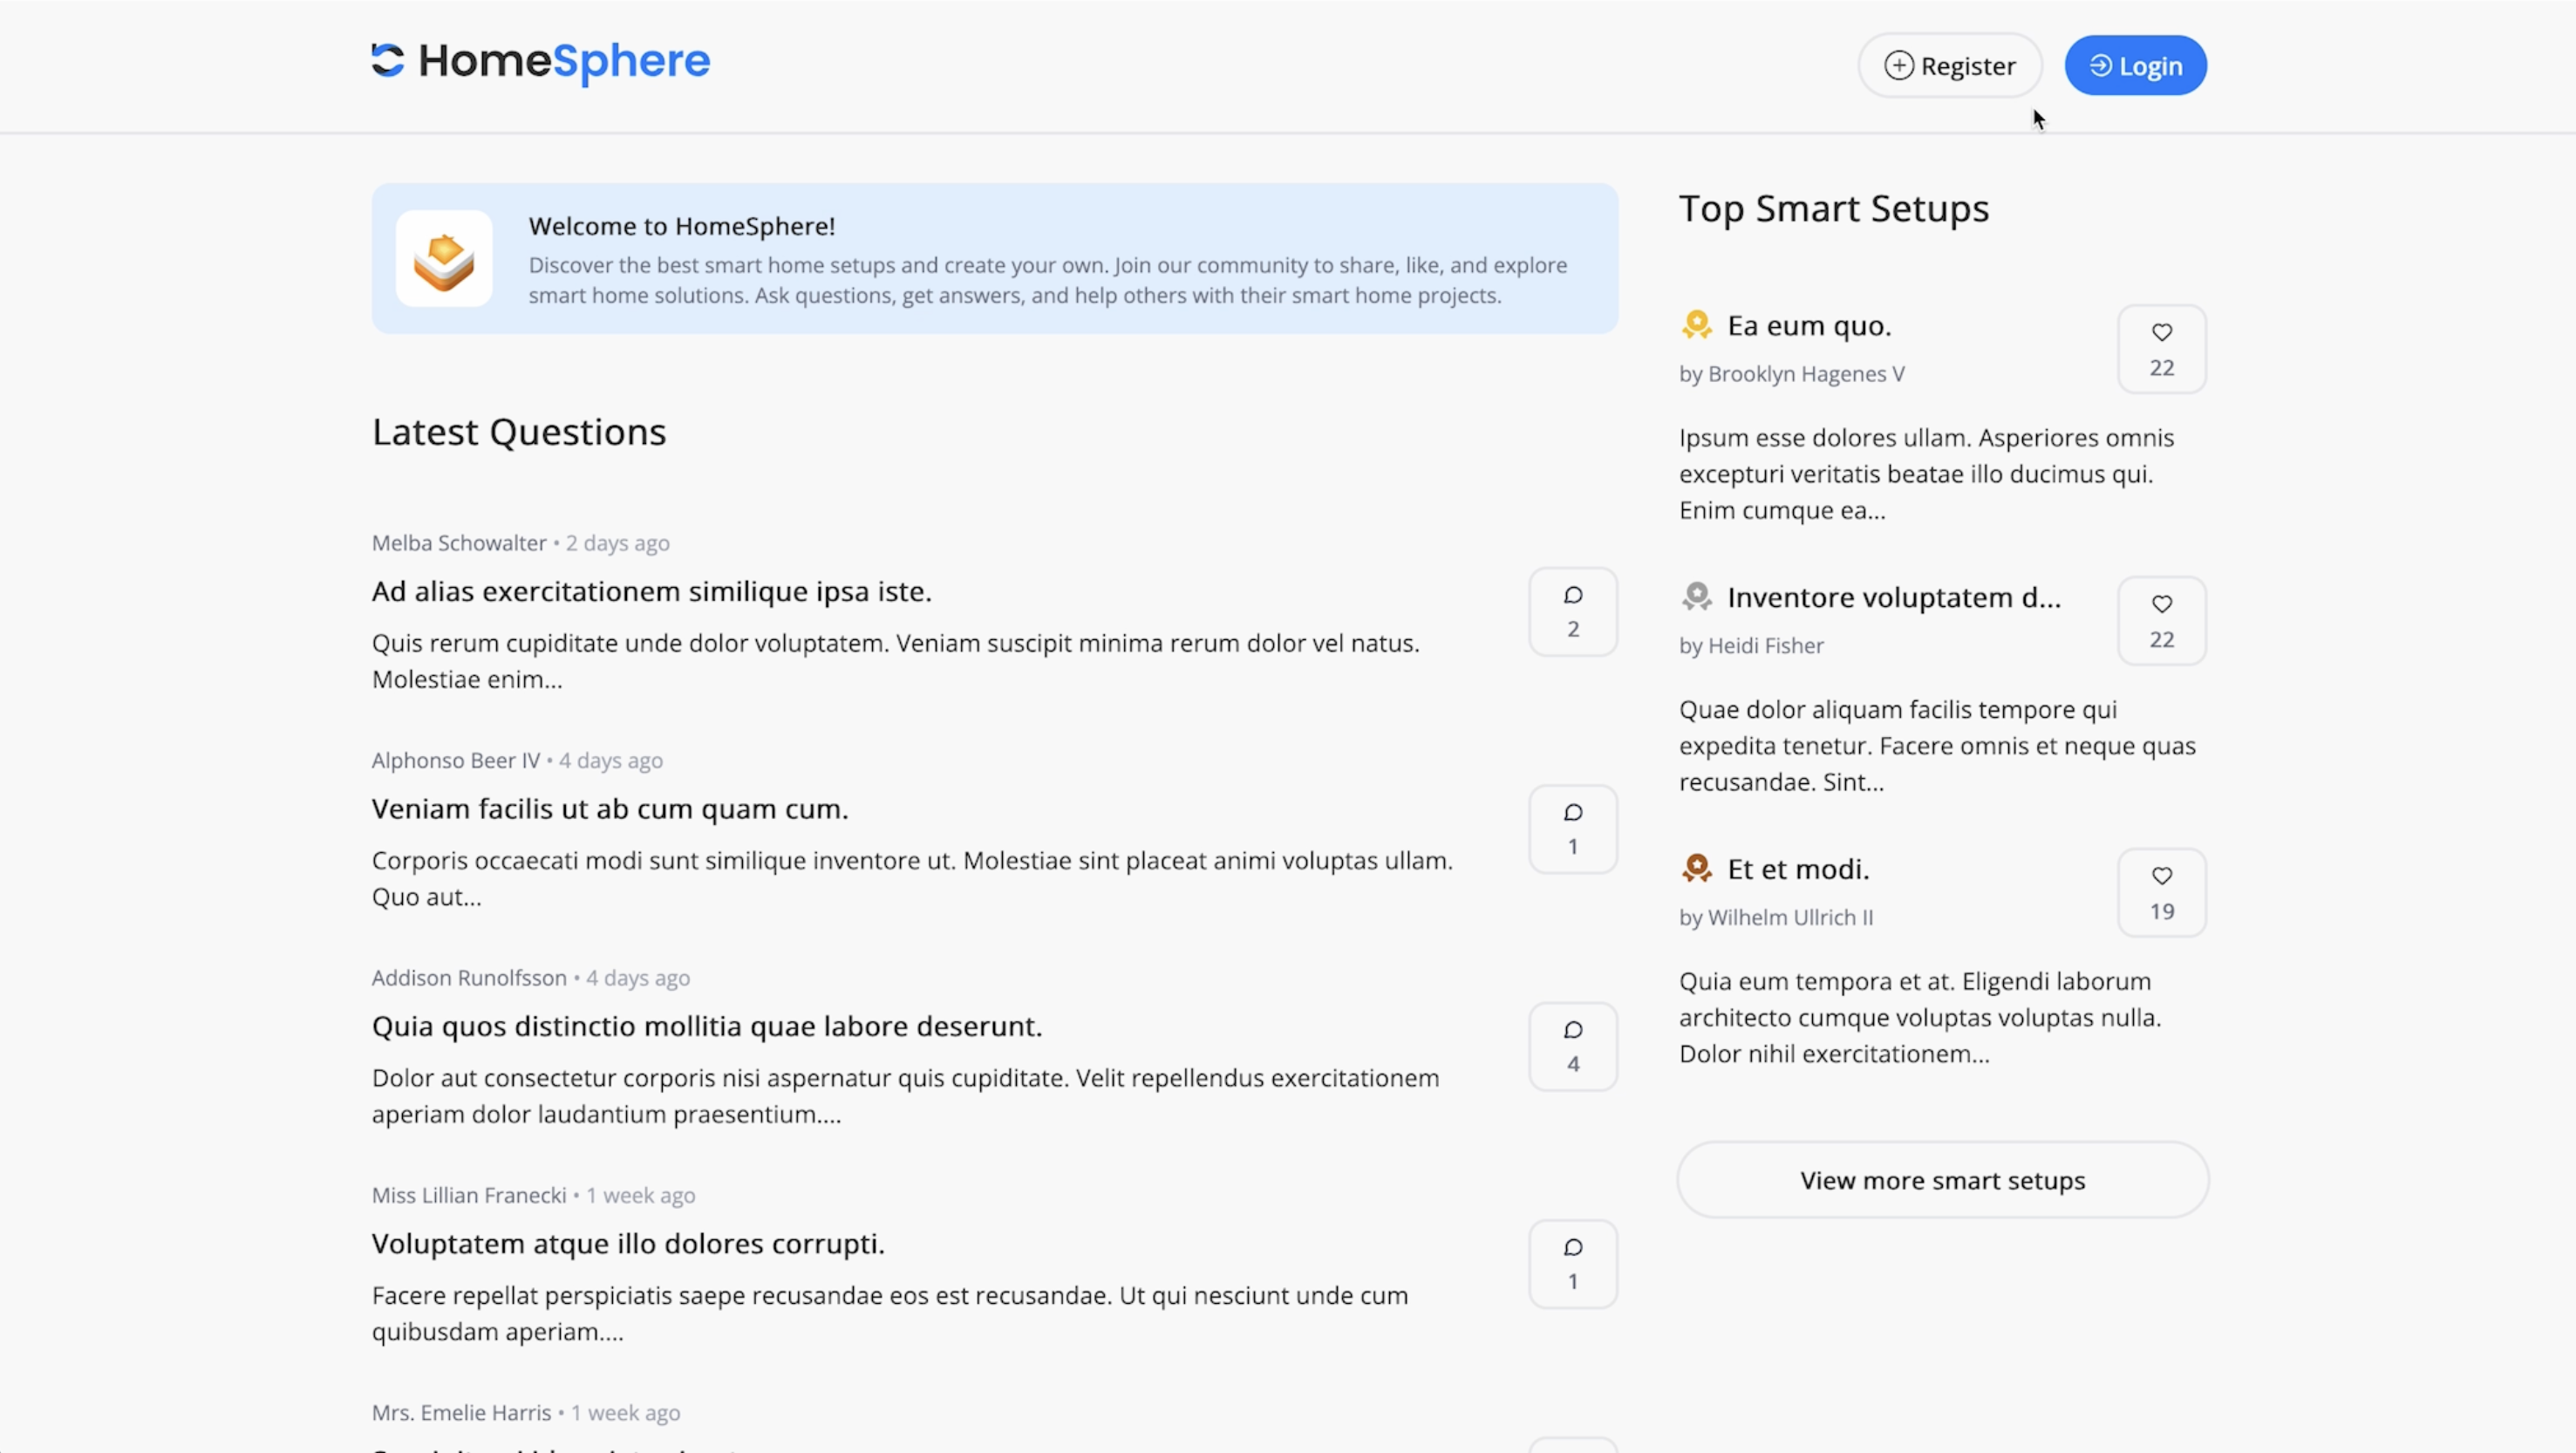Click excerpt starting "Dolor aut consectetur corporis"

[x=906, y=1096]
